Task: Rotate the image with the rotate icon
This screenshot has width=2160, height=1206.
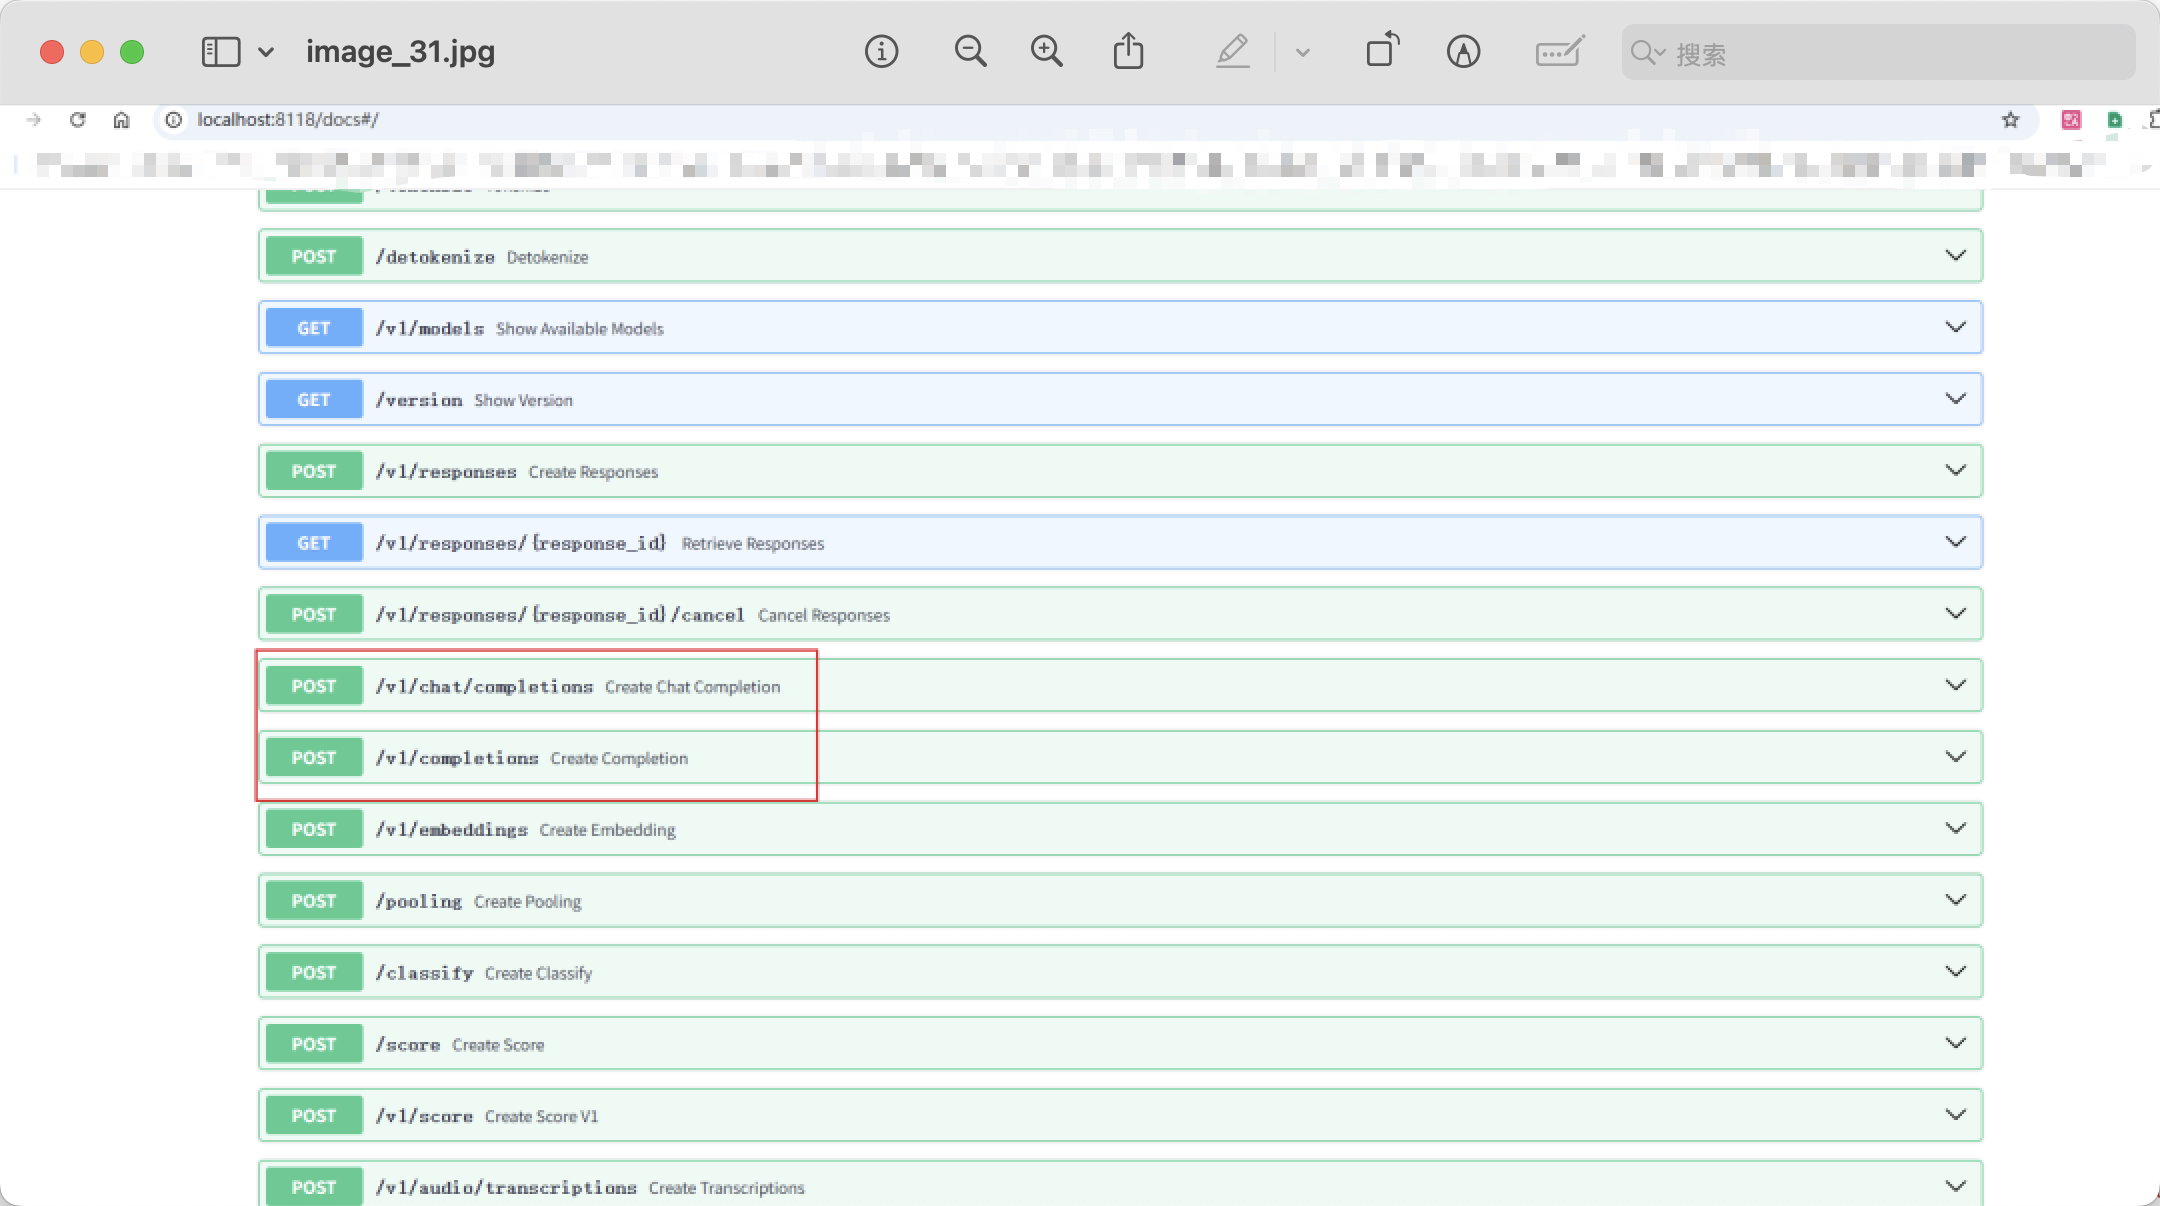Action: 1382,51
